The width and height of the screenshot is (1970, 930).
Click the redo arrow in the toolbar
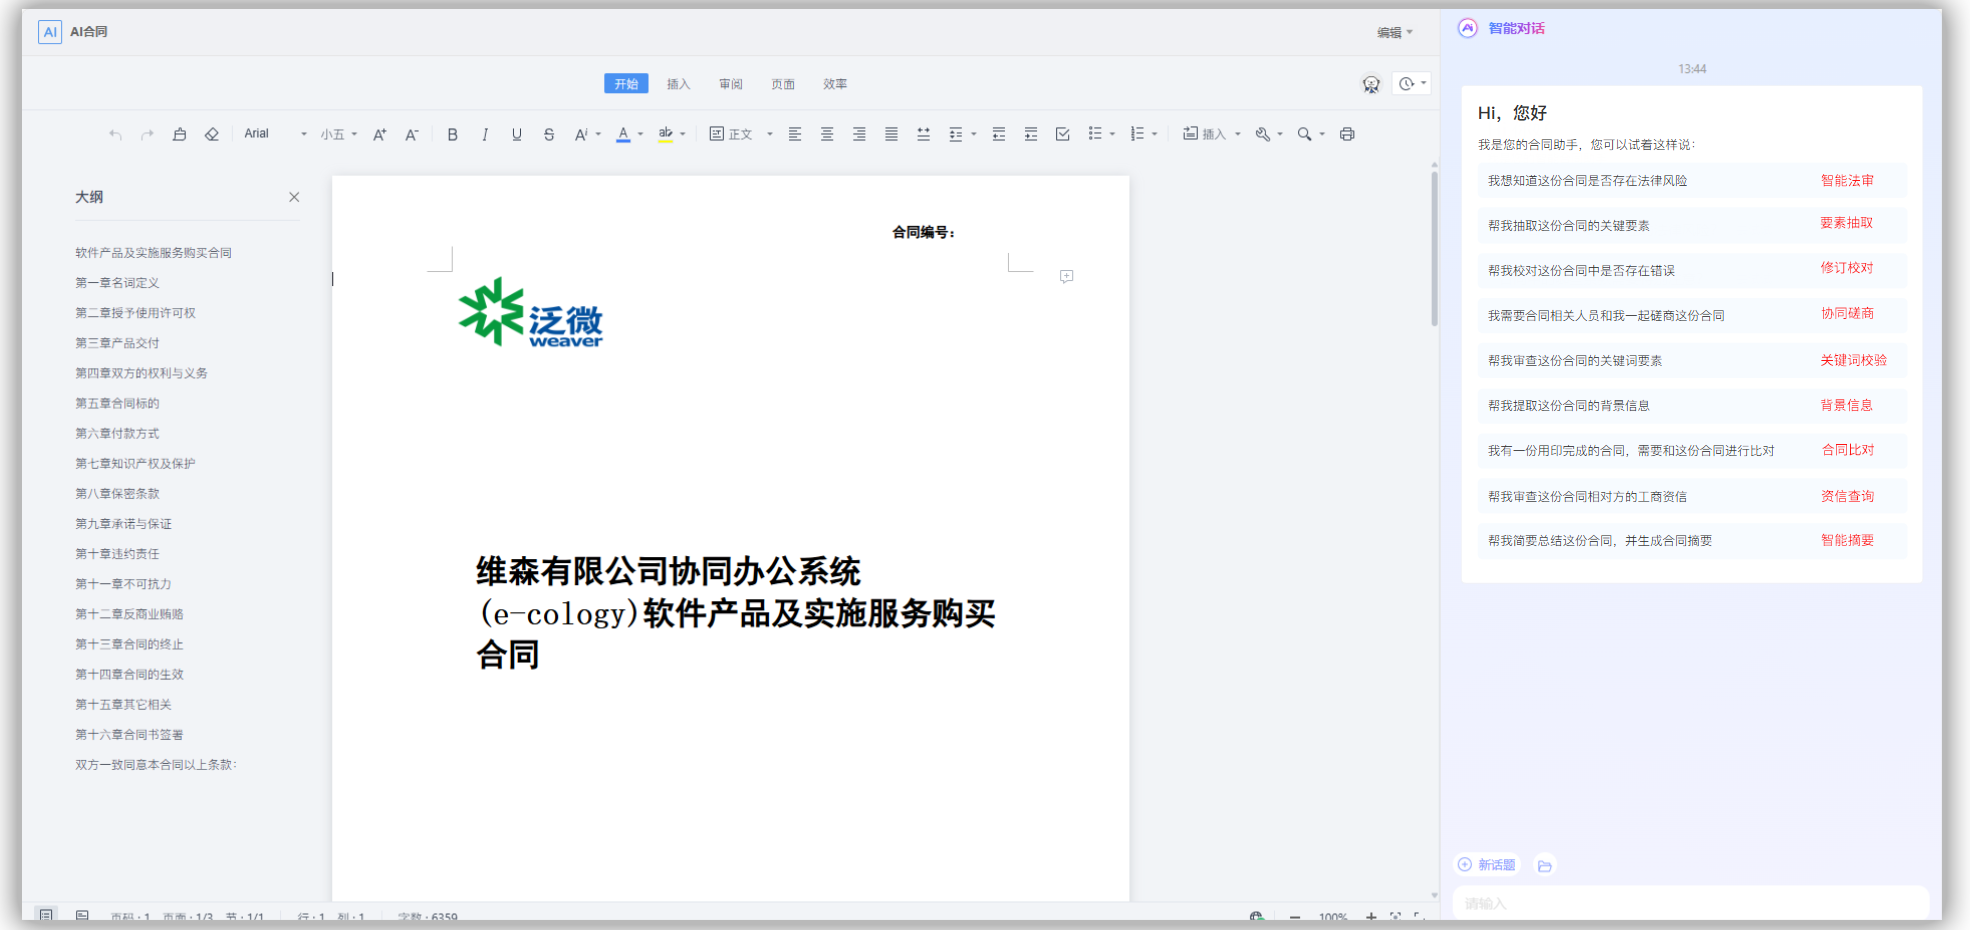coord(148,134)
